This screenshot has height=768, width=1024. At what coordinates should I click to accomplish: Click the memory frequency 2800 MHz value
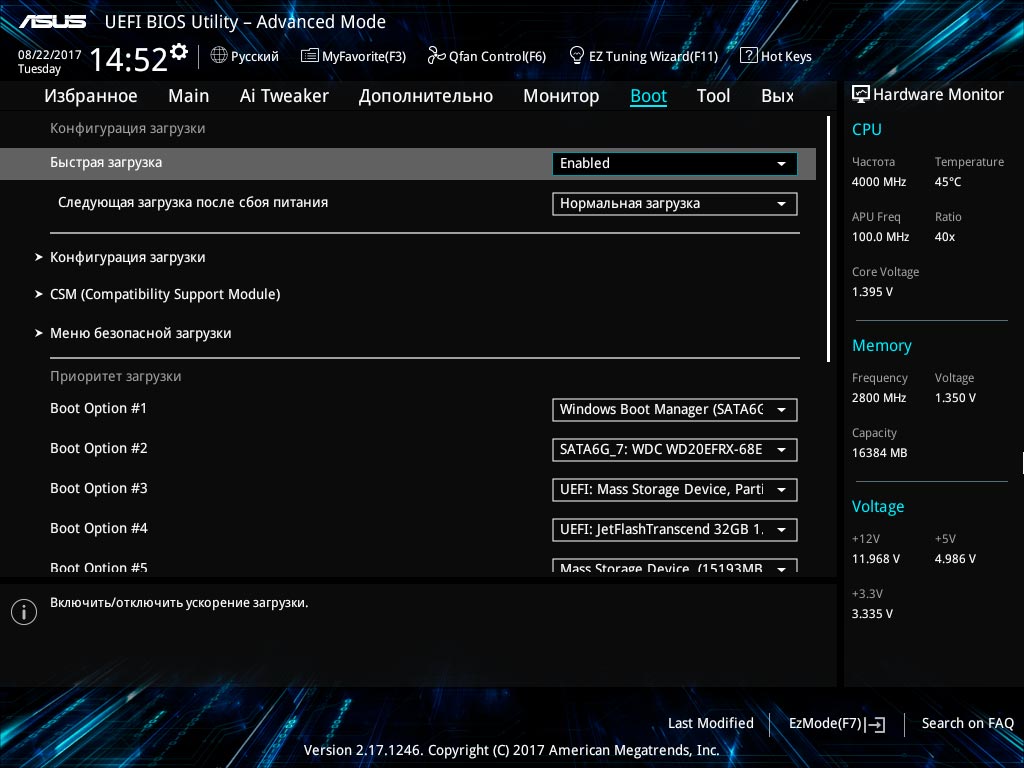[x=879, y=398]
